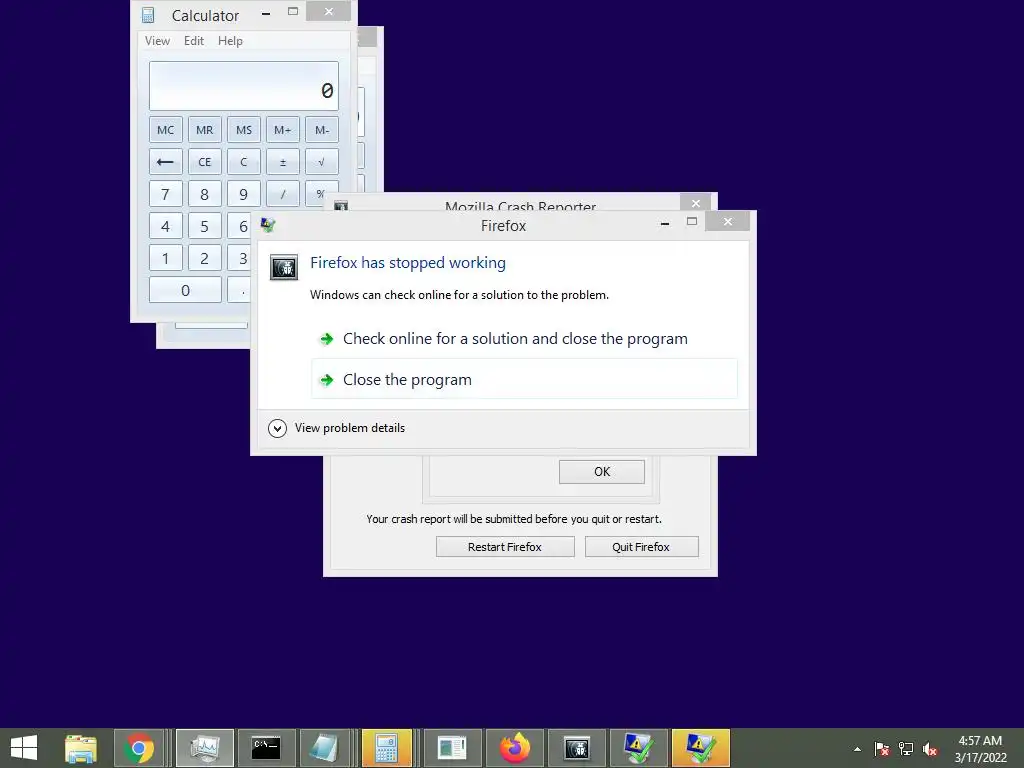This screenshot has height=768, width=1024.
Task: Click Restart Firefox button
Action: click(x=505, y=547)
